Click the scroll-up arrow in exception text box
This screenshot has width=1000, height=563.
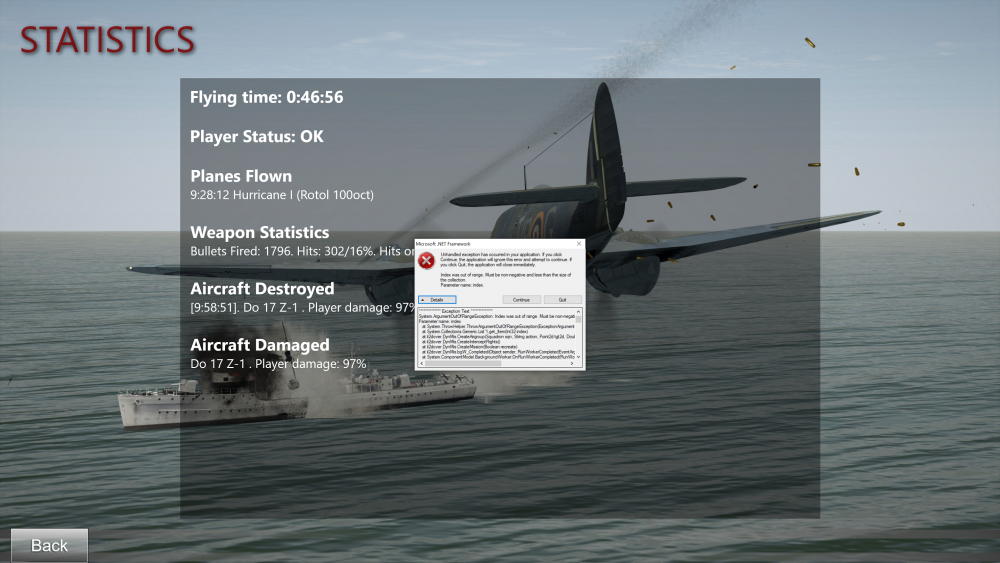coord(578,312)
